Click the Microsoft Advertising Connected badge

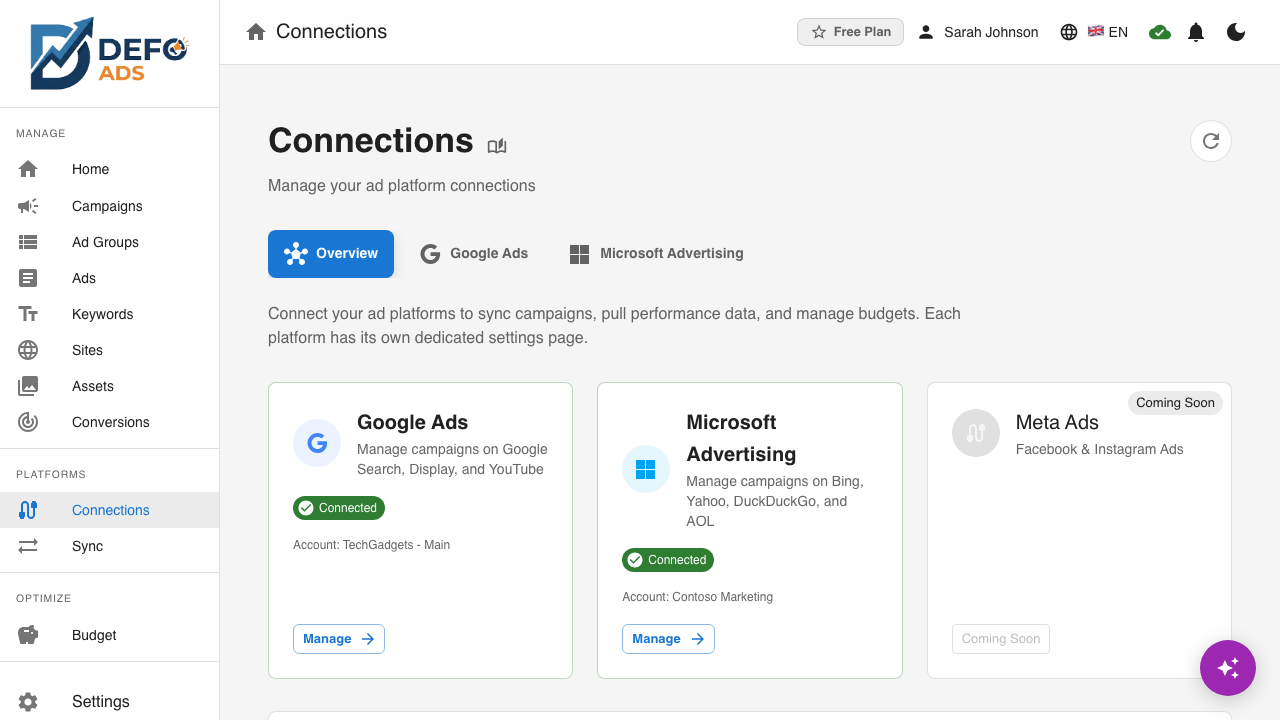click(x=668, y=560)
